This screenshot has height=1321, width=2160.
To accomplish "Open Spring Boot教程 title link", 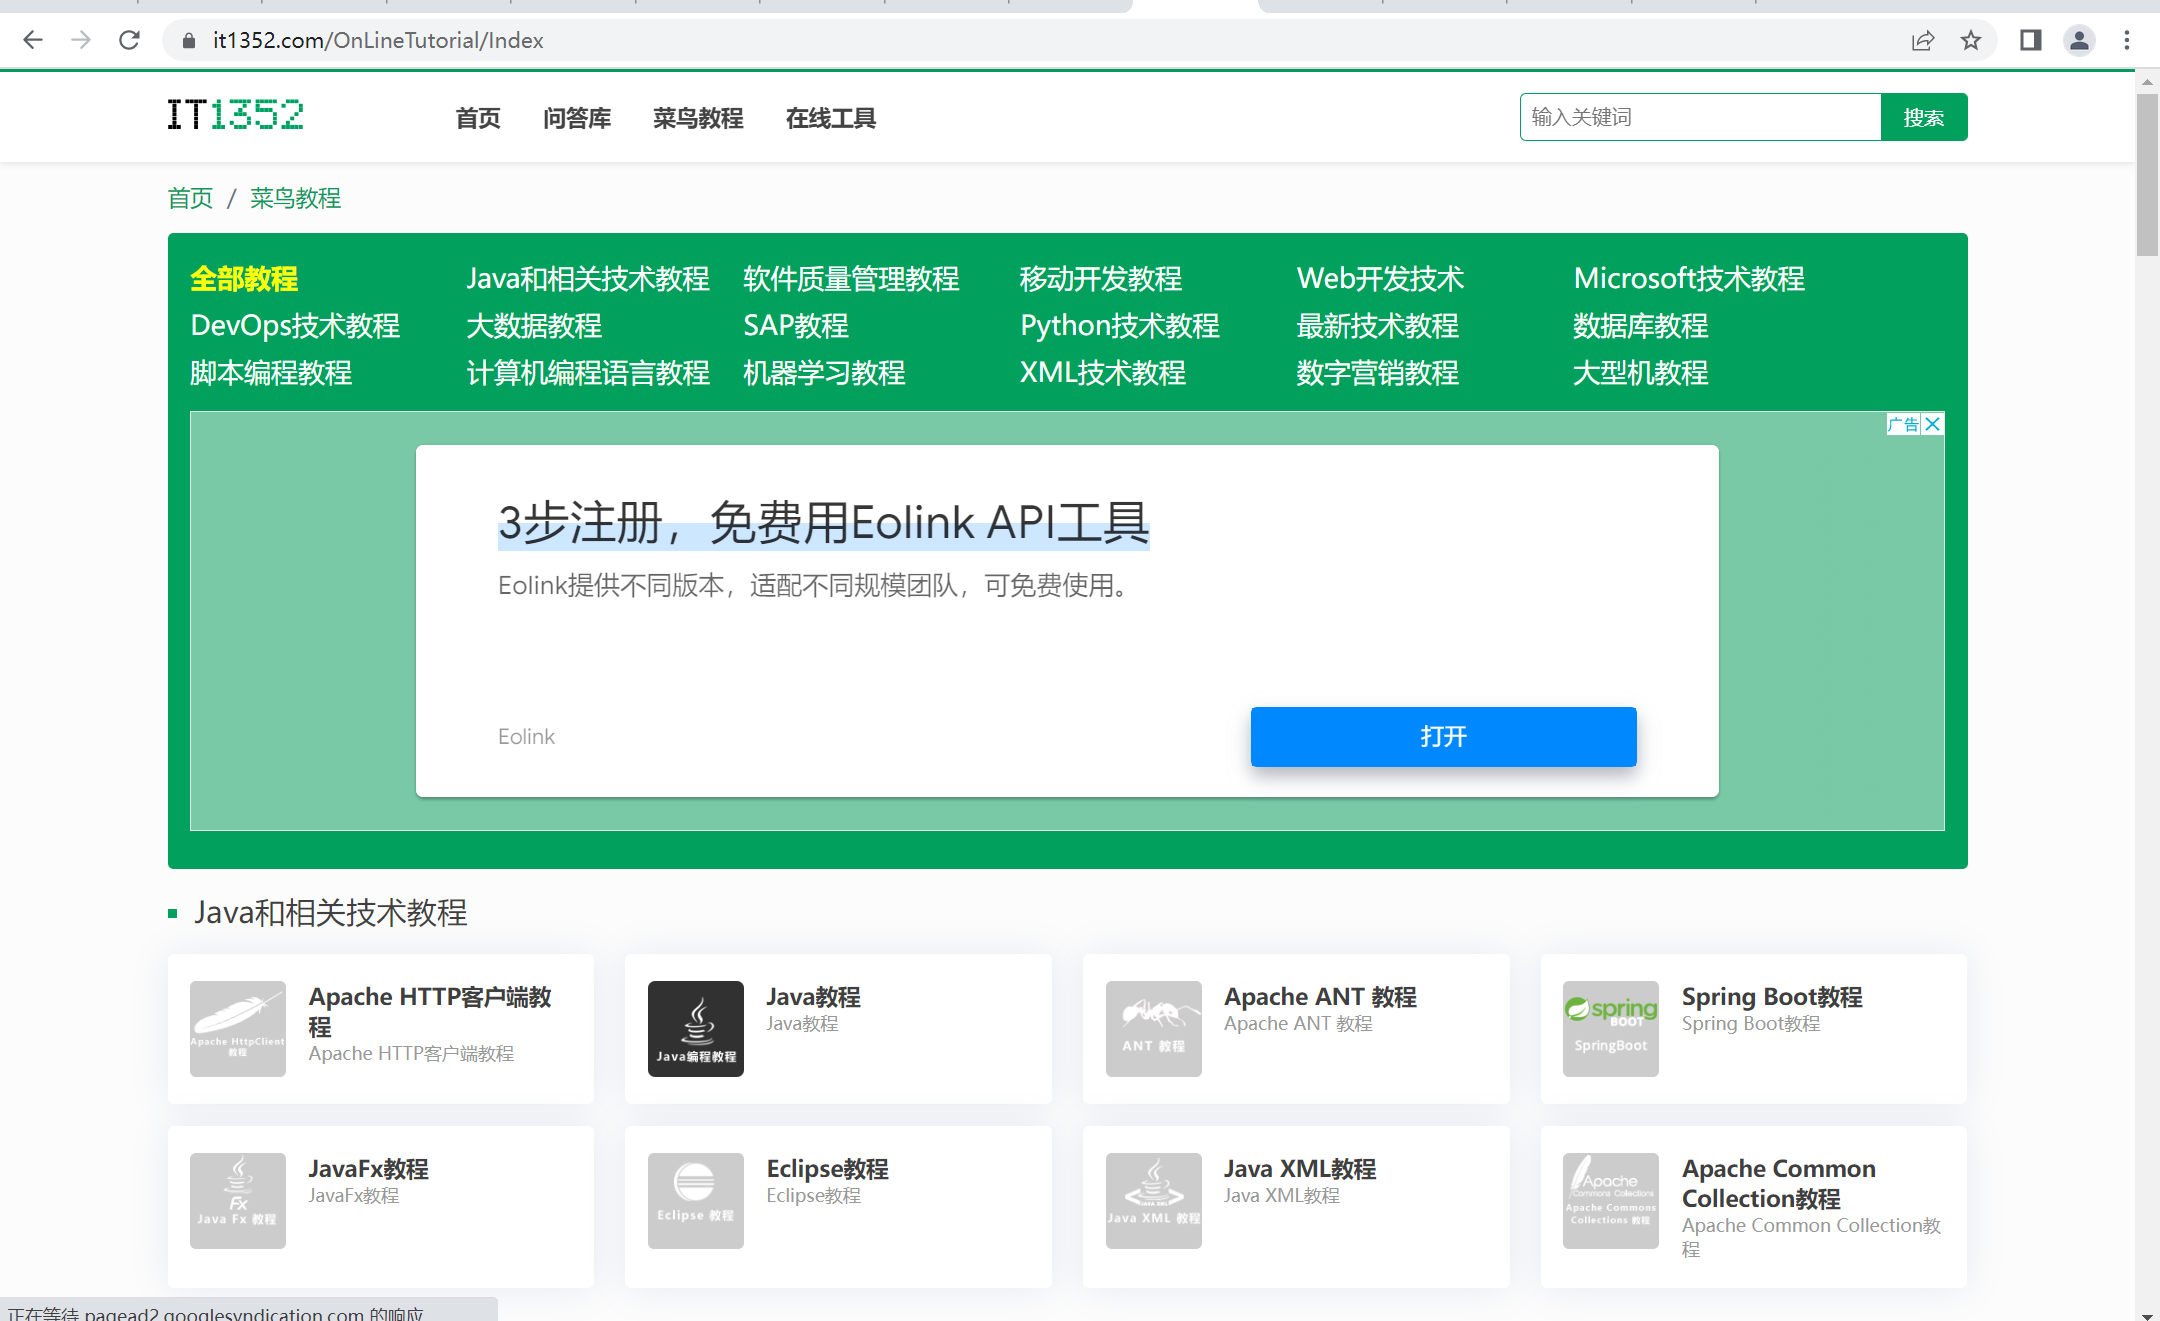I will click(1772, 997).
